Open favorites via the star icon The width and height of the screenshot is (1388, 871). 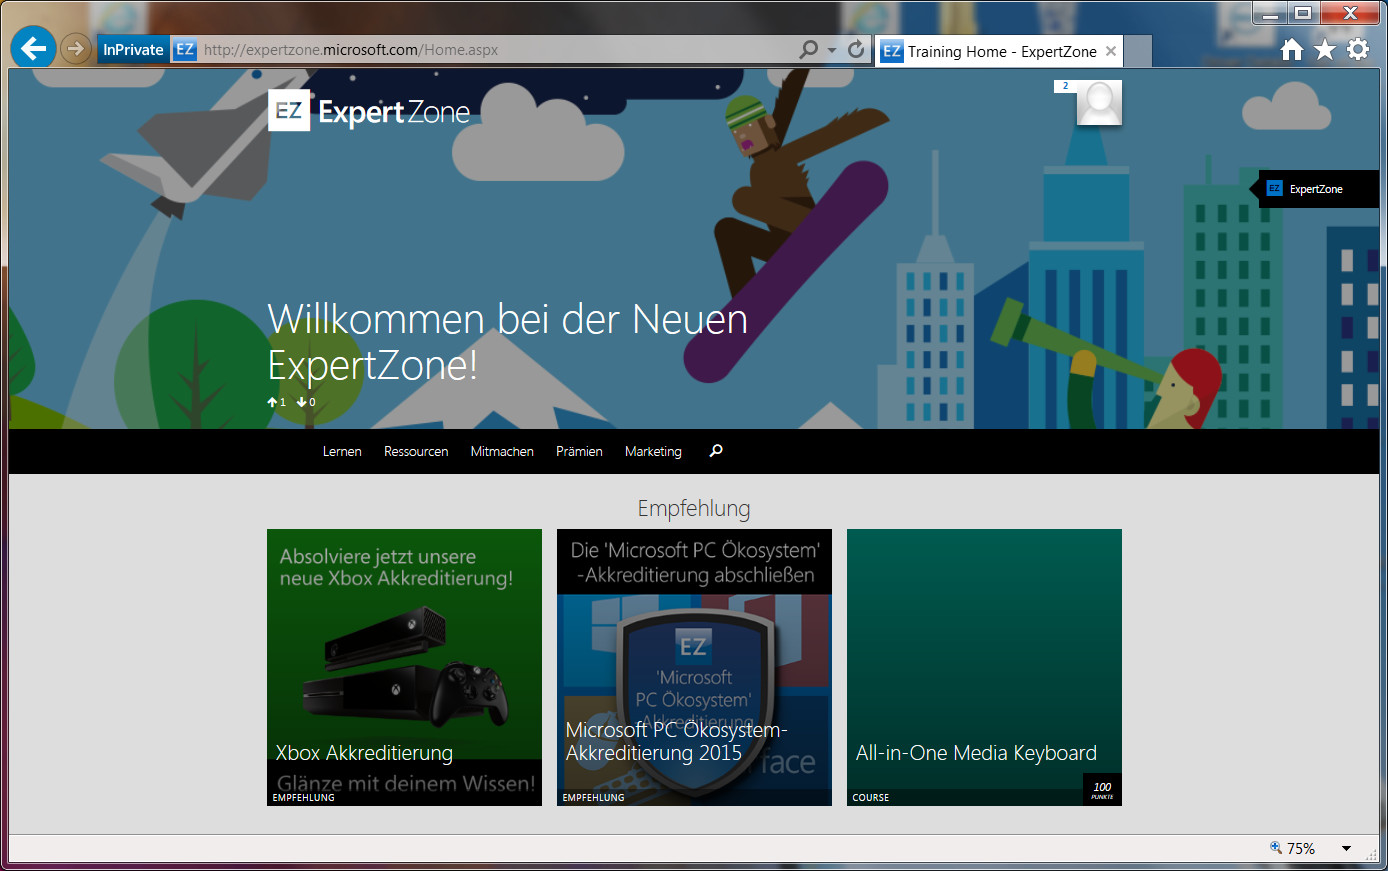pyautogui.click(x=1325, y=48)
